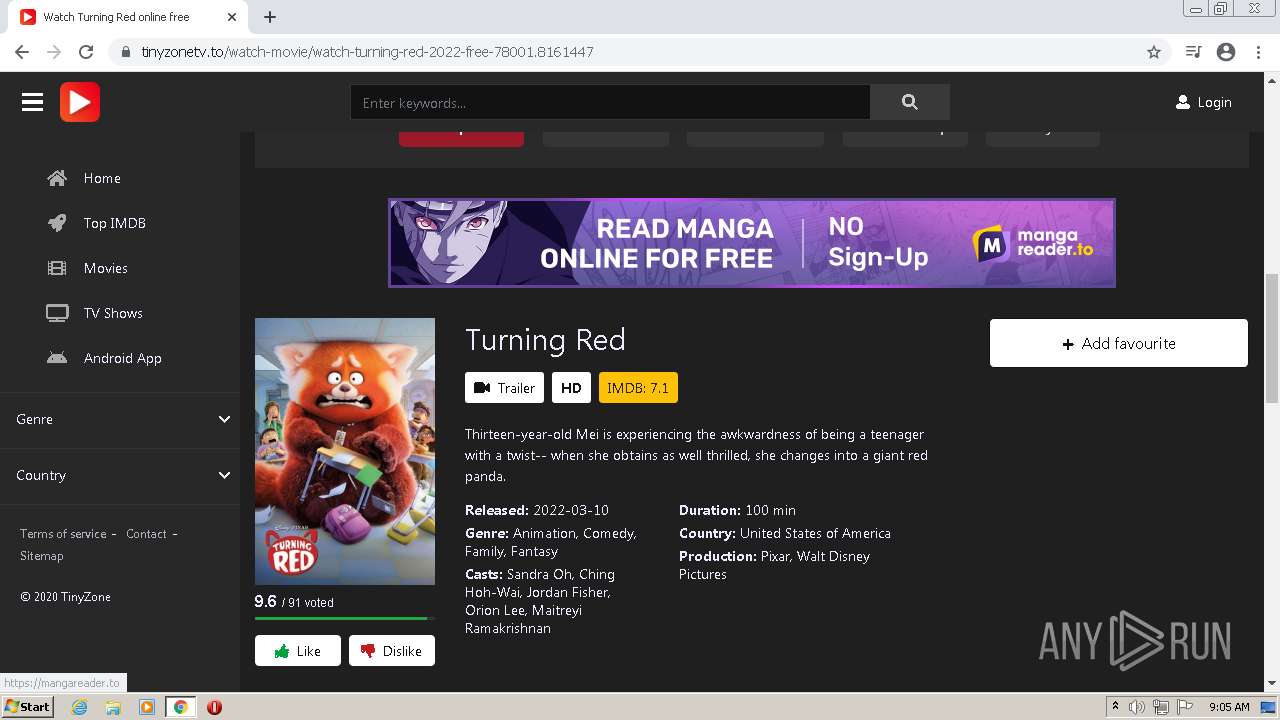Screen dimensions: 1280x720
Task: Bookmark this page with the star icon
Action: click(x=1154, y=52)
